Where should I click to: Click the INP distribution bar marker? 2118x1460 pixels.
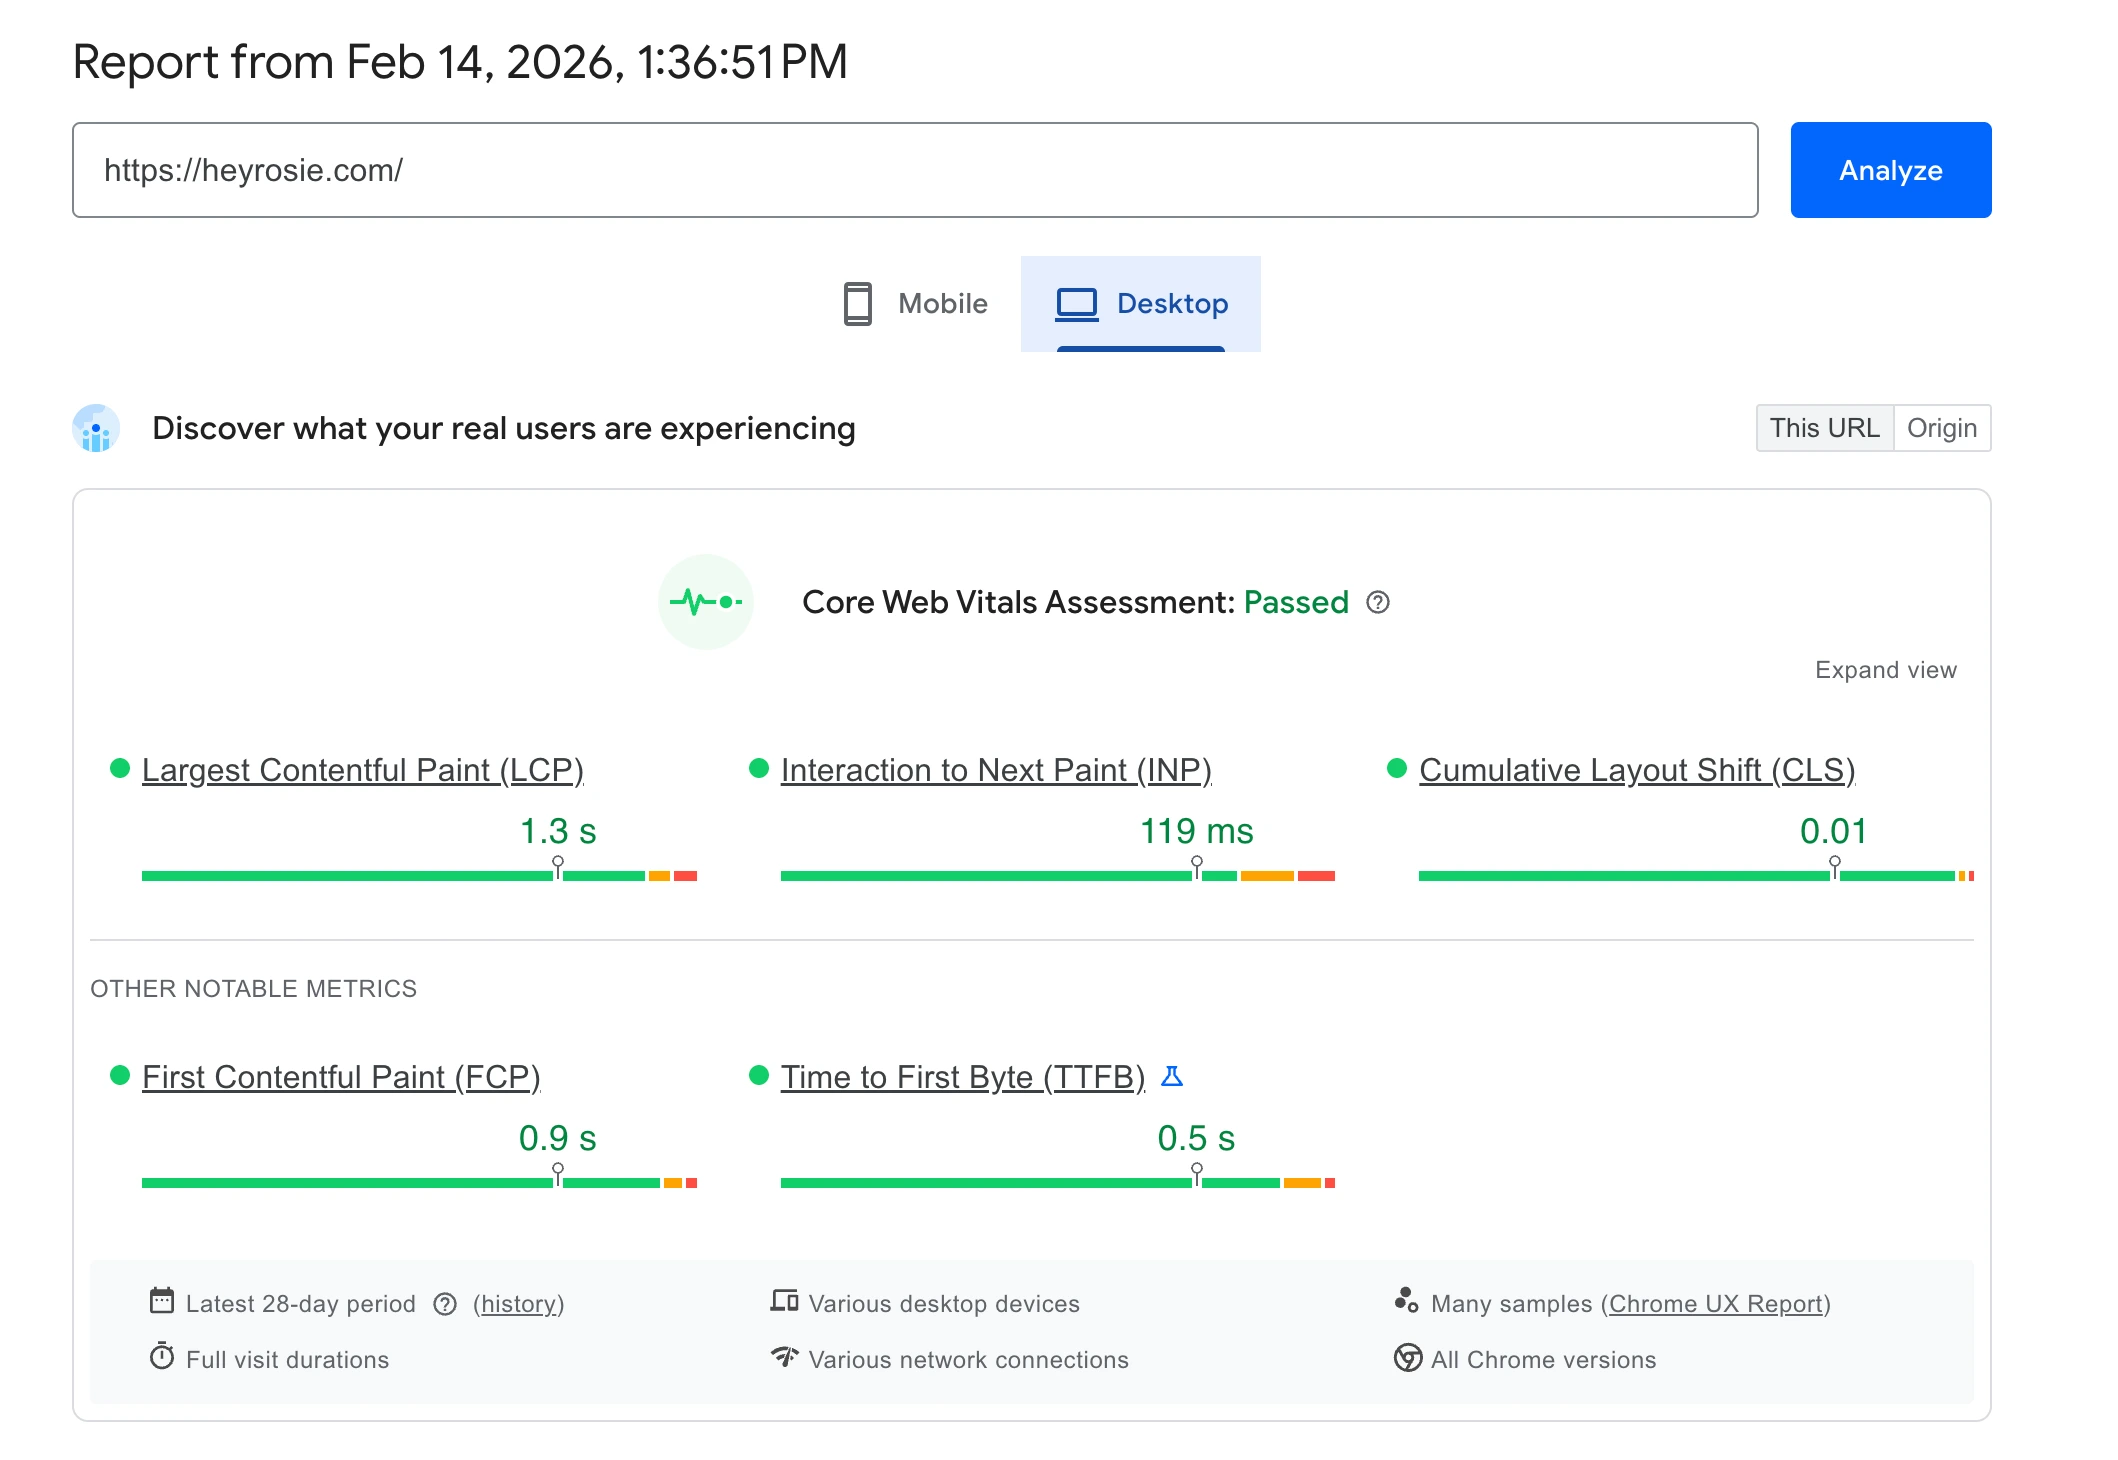pyautogui.click(x=1196, y=866)
